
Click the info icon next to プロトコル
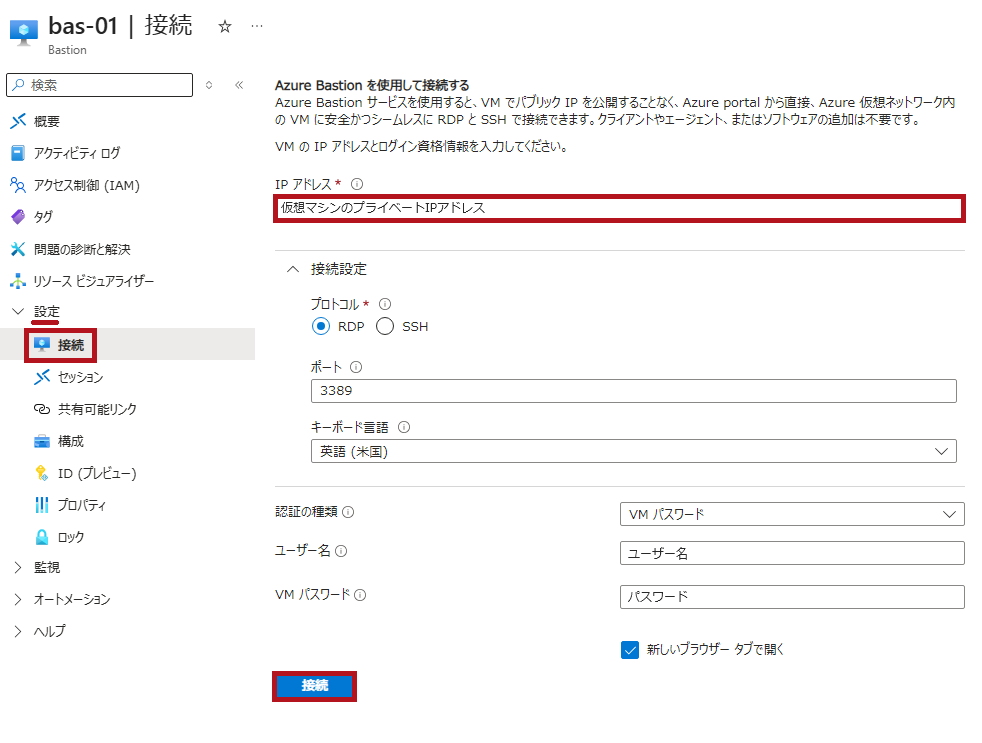(x=385, y=304)
